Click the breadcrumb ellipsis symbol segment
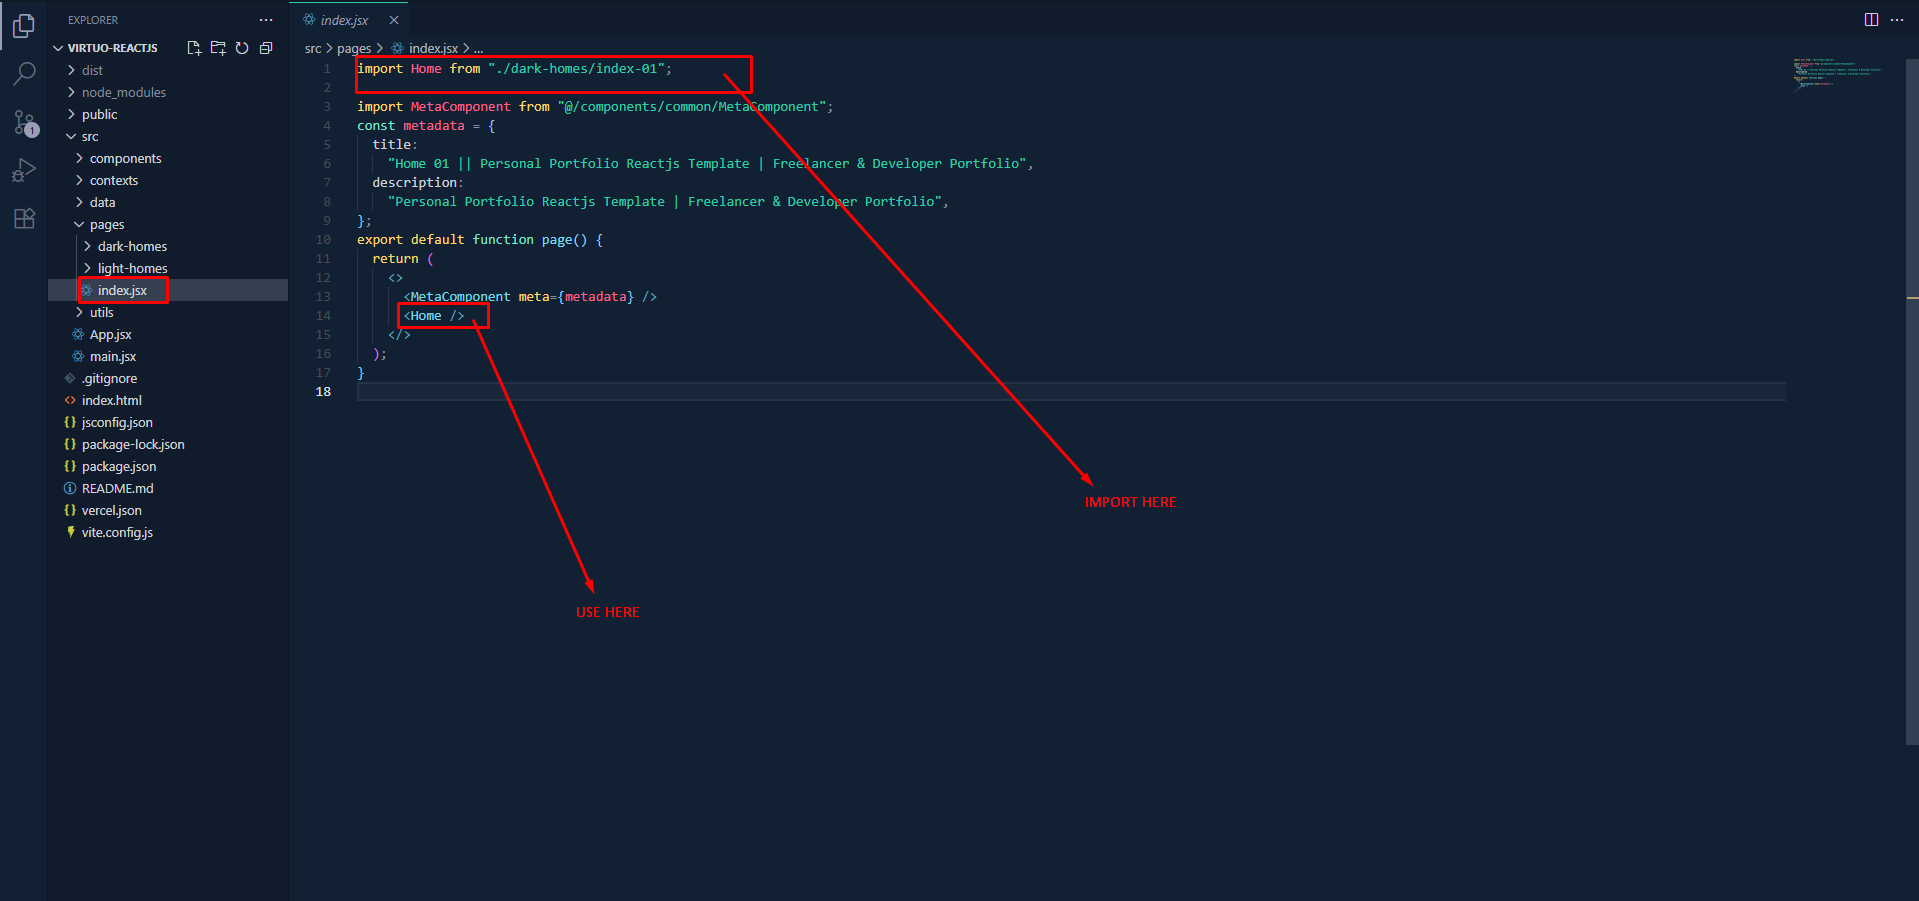 click(478, 48)
